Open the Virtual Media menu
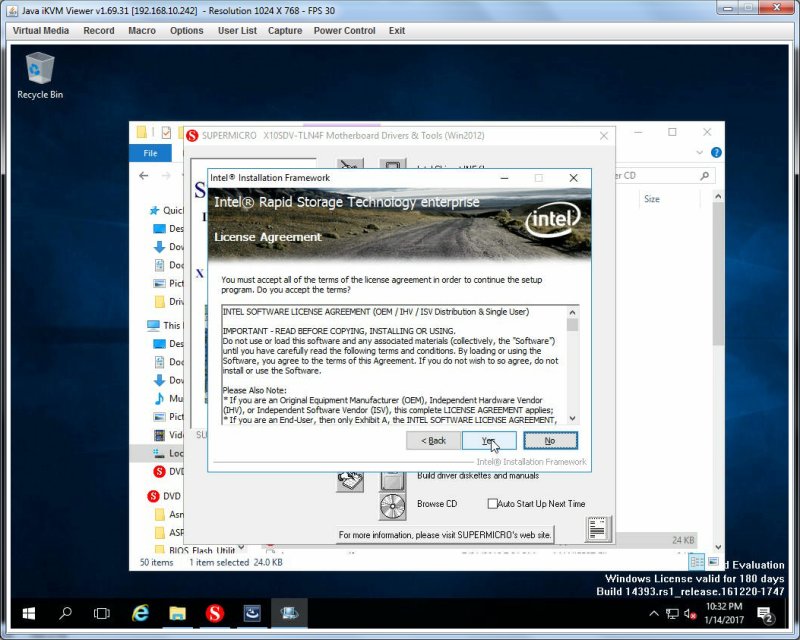This screenshot has width=800, height=640. [x=41, y=31]
